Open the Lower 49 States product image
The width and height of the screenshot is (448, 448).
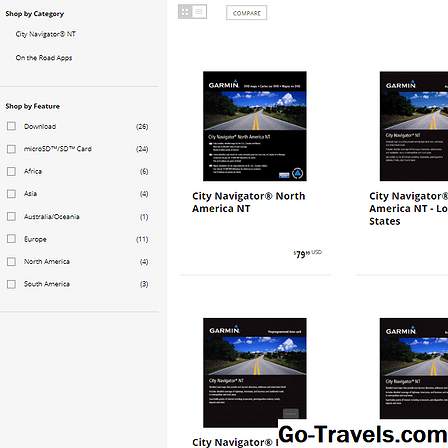coord(414,126)
